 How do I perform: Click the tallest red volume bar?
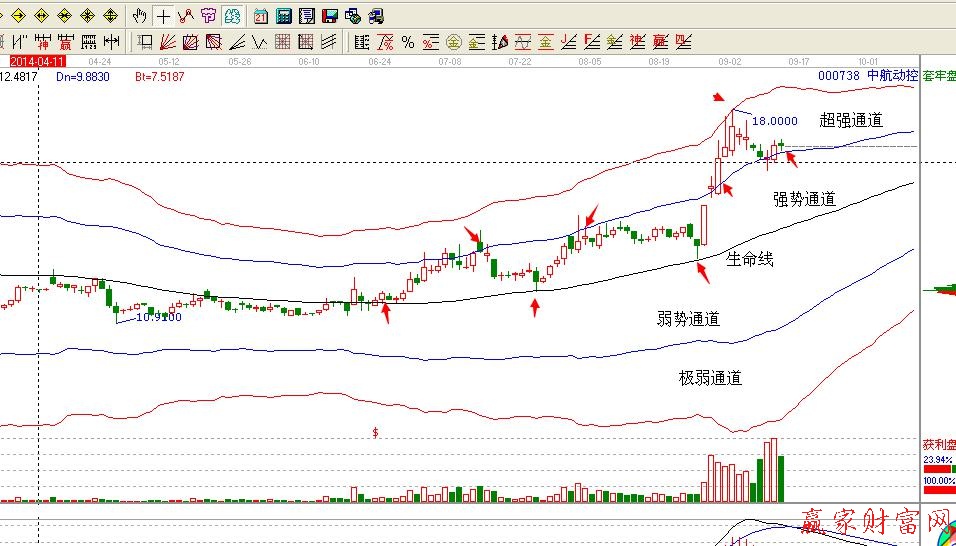tap(772, 470)
